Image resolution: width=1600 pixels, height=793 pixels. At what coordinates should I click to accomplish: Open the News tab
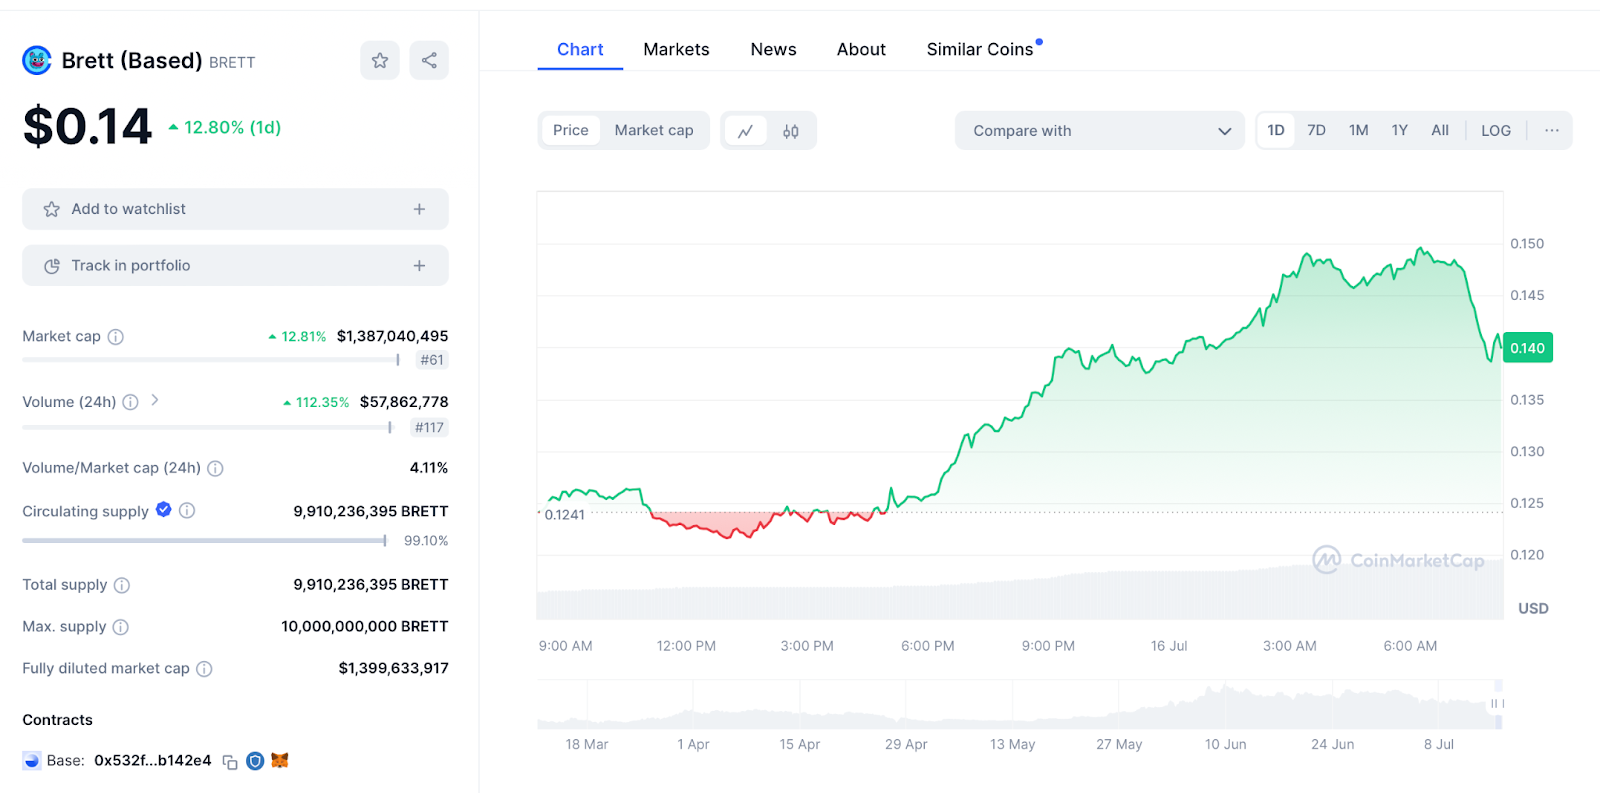[x=774, y=49]
